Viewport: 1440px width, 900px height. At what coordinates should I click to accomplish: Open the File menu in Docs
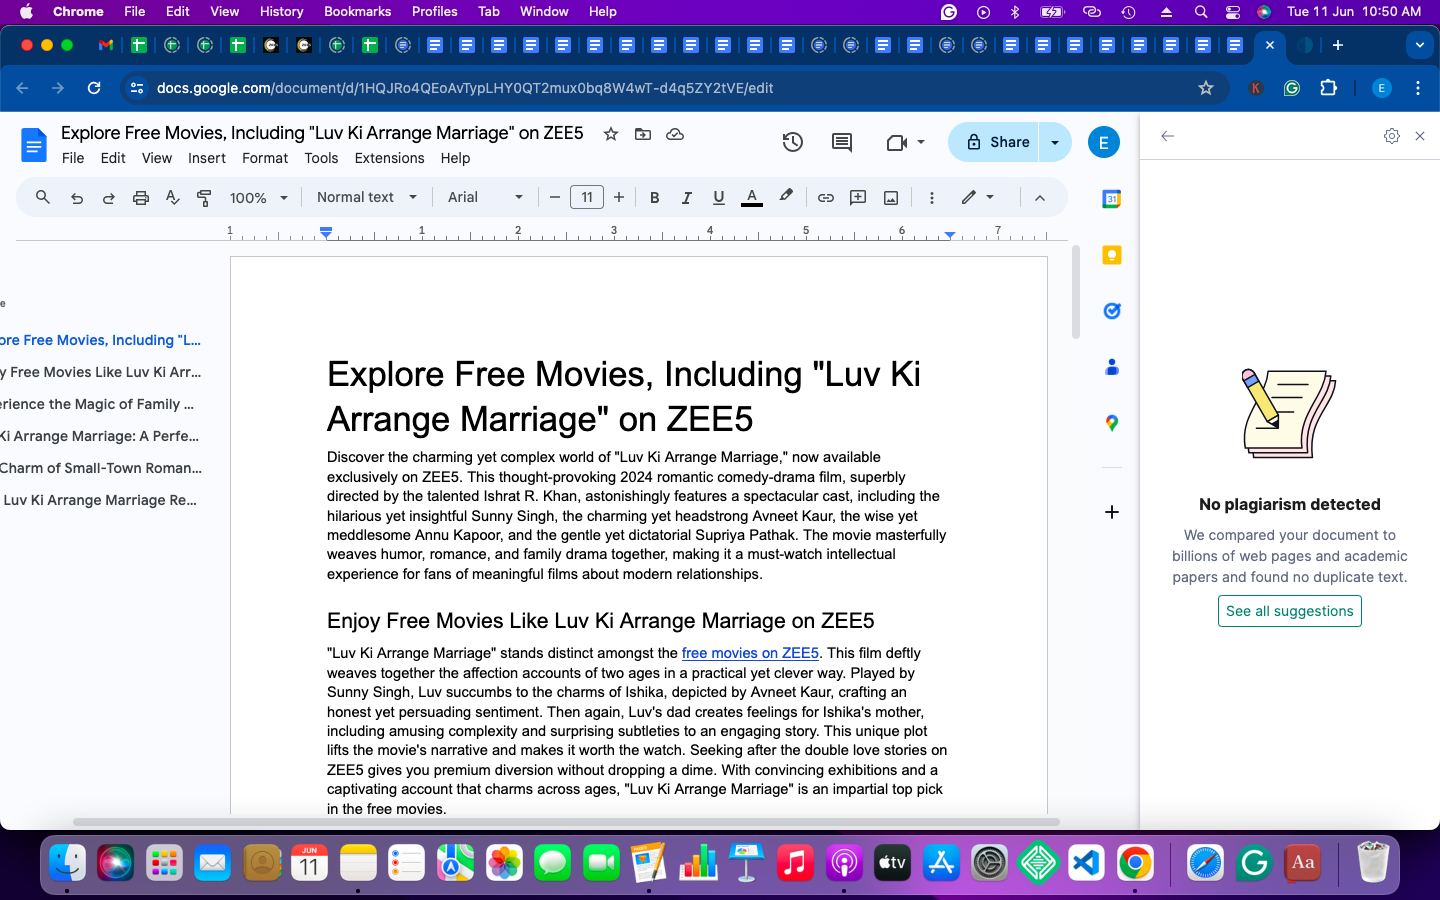click(73, 158)
